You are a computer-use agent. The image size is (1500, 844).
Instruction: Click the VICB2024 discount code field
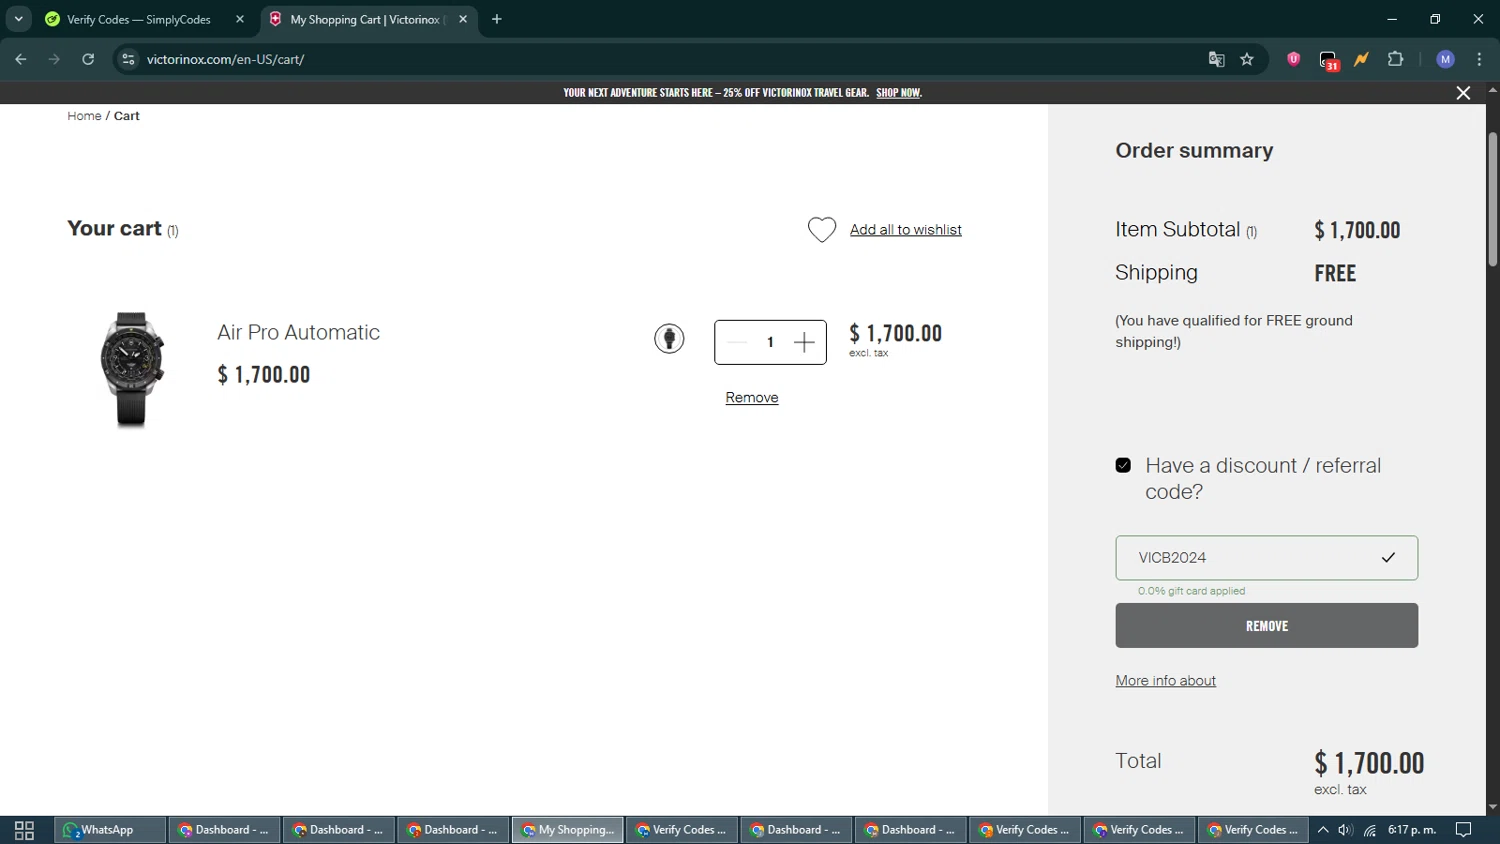[1266, 558]
